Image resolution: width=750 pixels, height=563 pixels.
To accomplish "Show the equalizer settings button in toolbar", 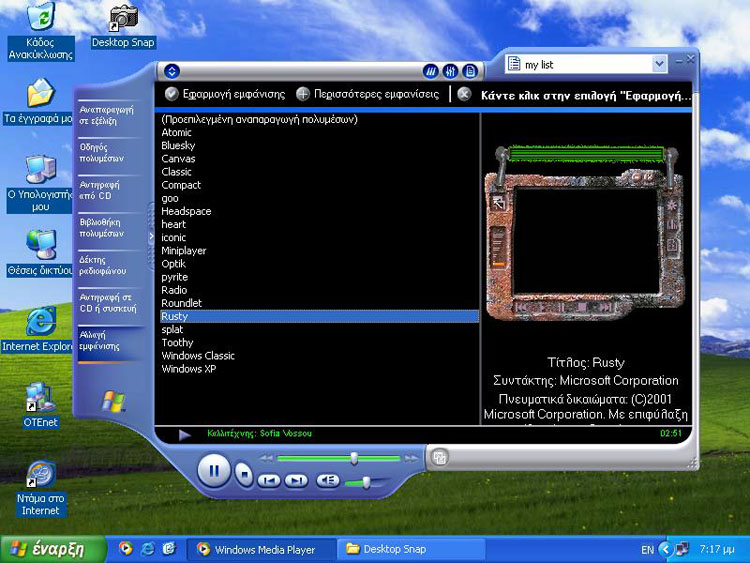I will [450, 72].
